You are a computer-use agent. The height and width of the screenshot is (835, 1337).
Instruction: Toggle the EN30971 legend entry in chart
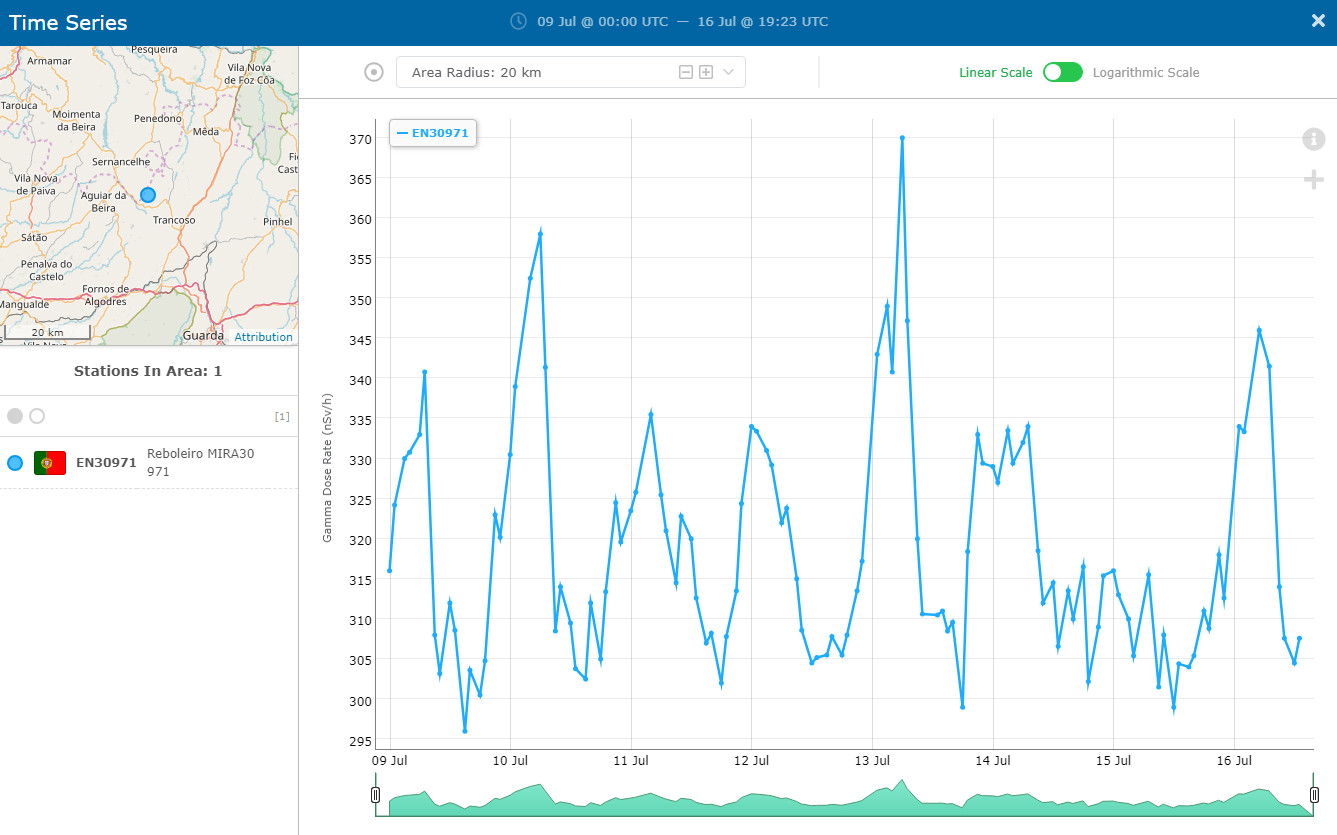coord(433,133)
